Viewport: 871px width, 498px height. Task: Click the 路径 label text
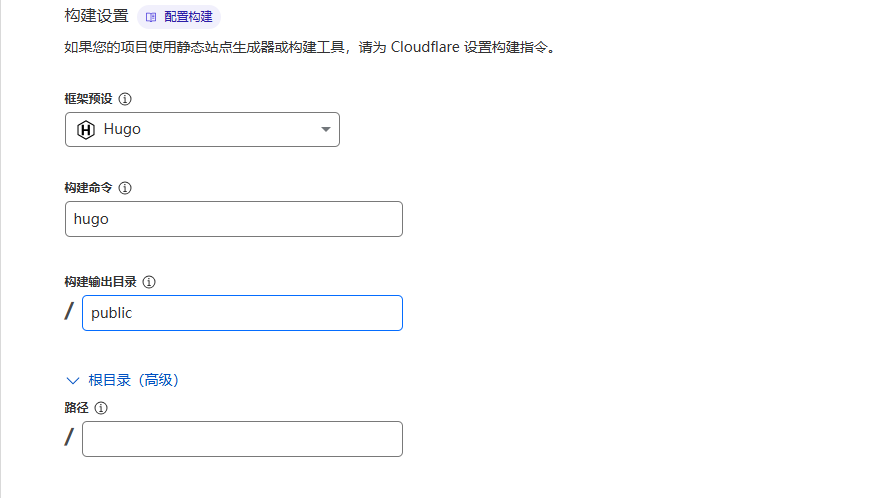(x=76, y=408)
